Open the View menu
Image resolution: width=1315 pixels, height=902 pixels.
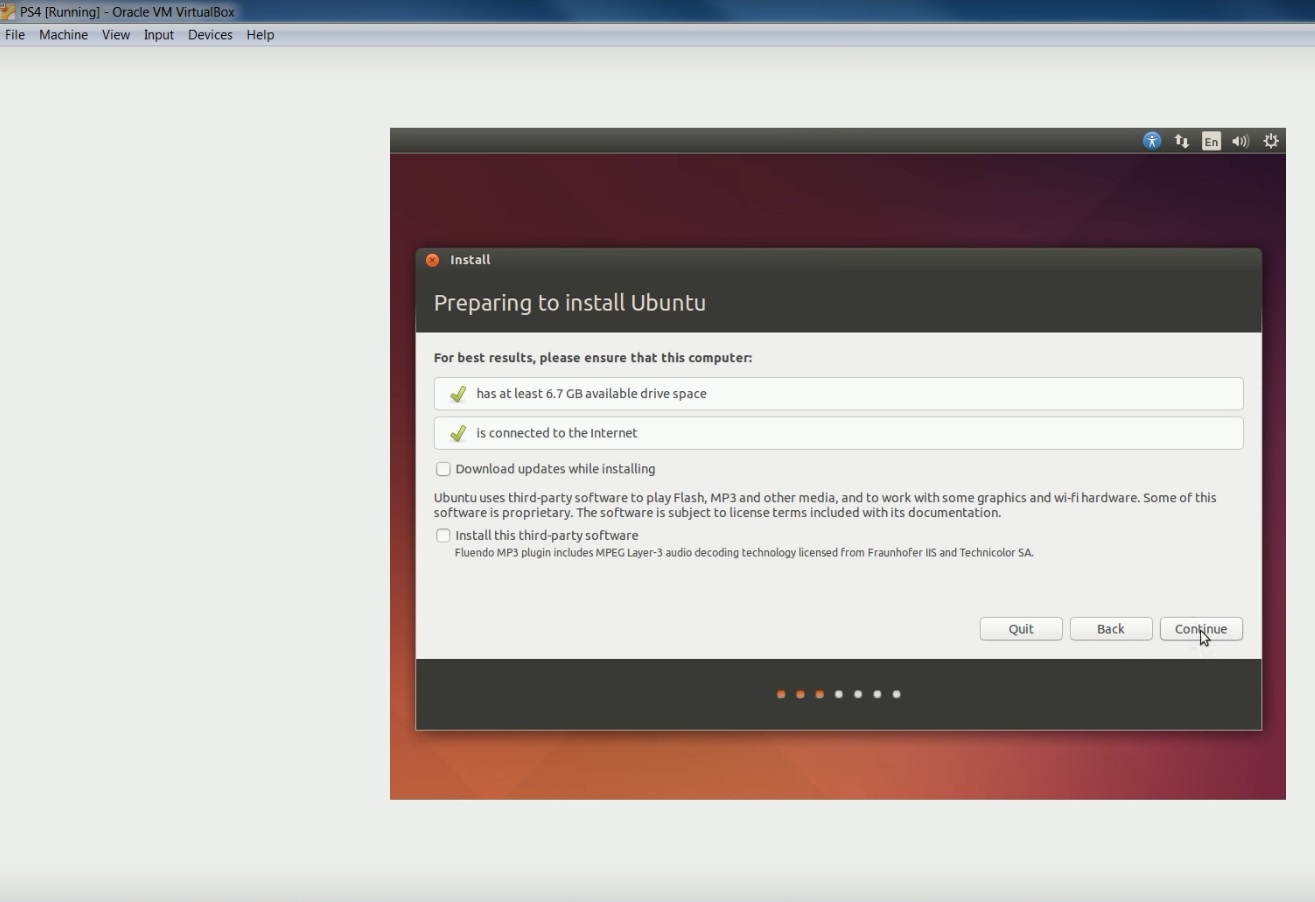pyautogui.click(x=116, y=35)
